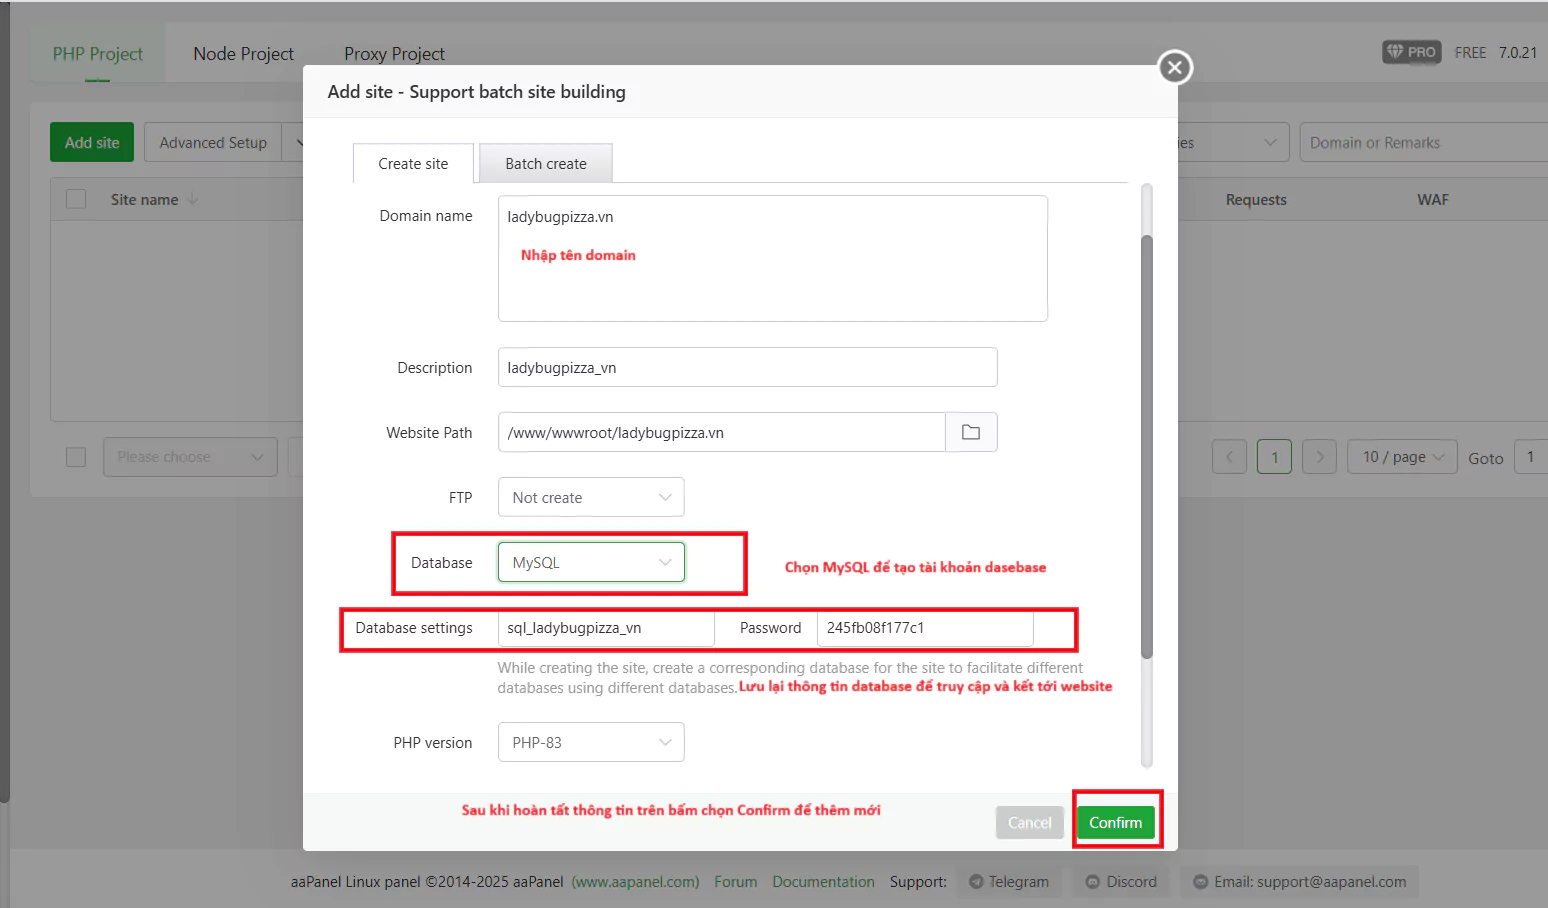Go to next page arrow
This screenshot has width=1548, height=908.
tap(1320, 457)
